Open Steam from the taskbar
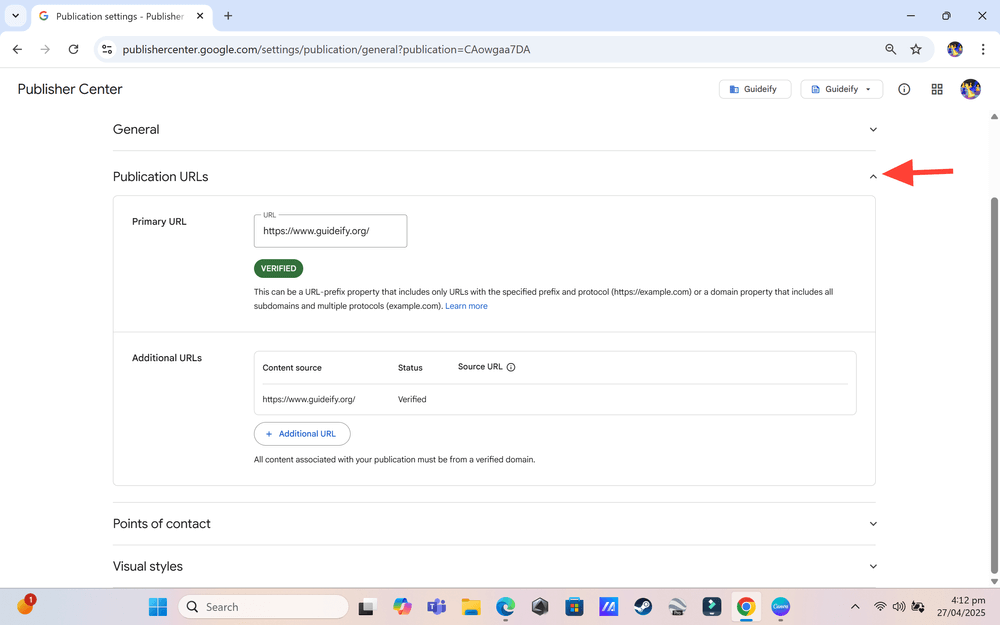1000x625 pixels. pos(643,607)
